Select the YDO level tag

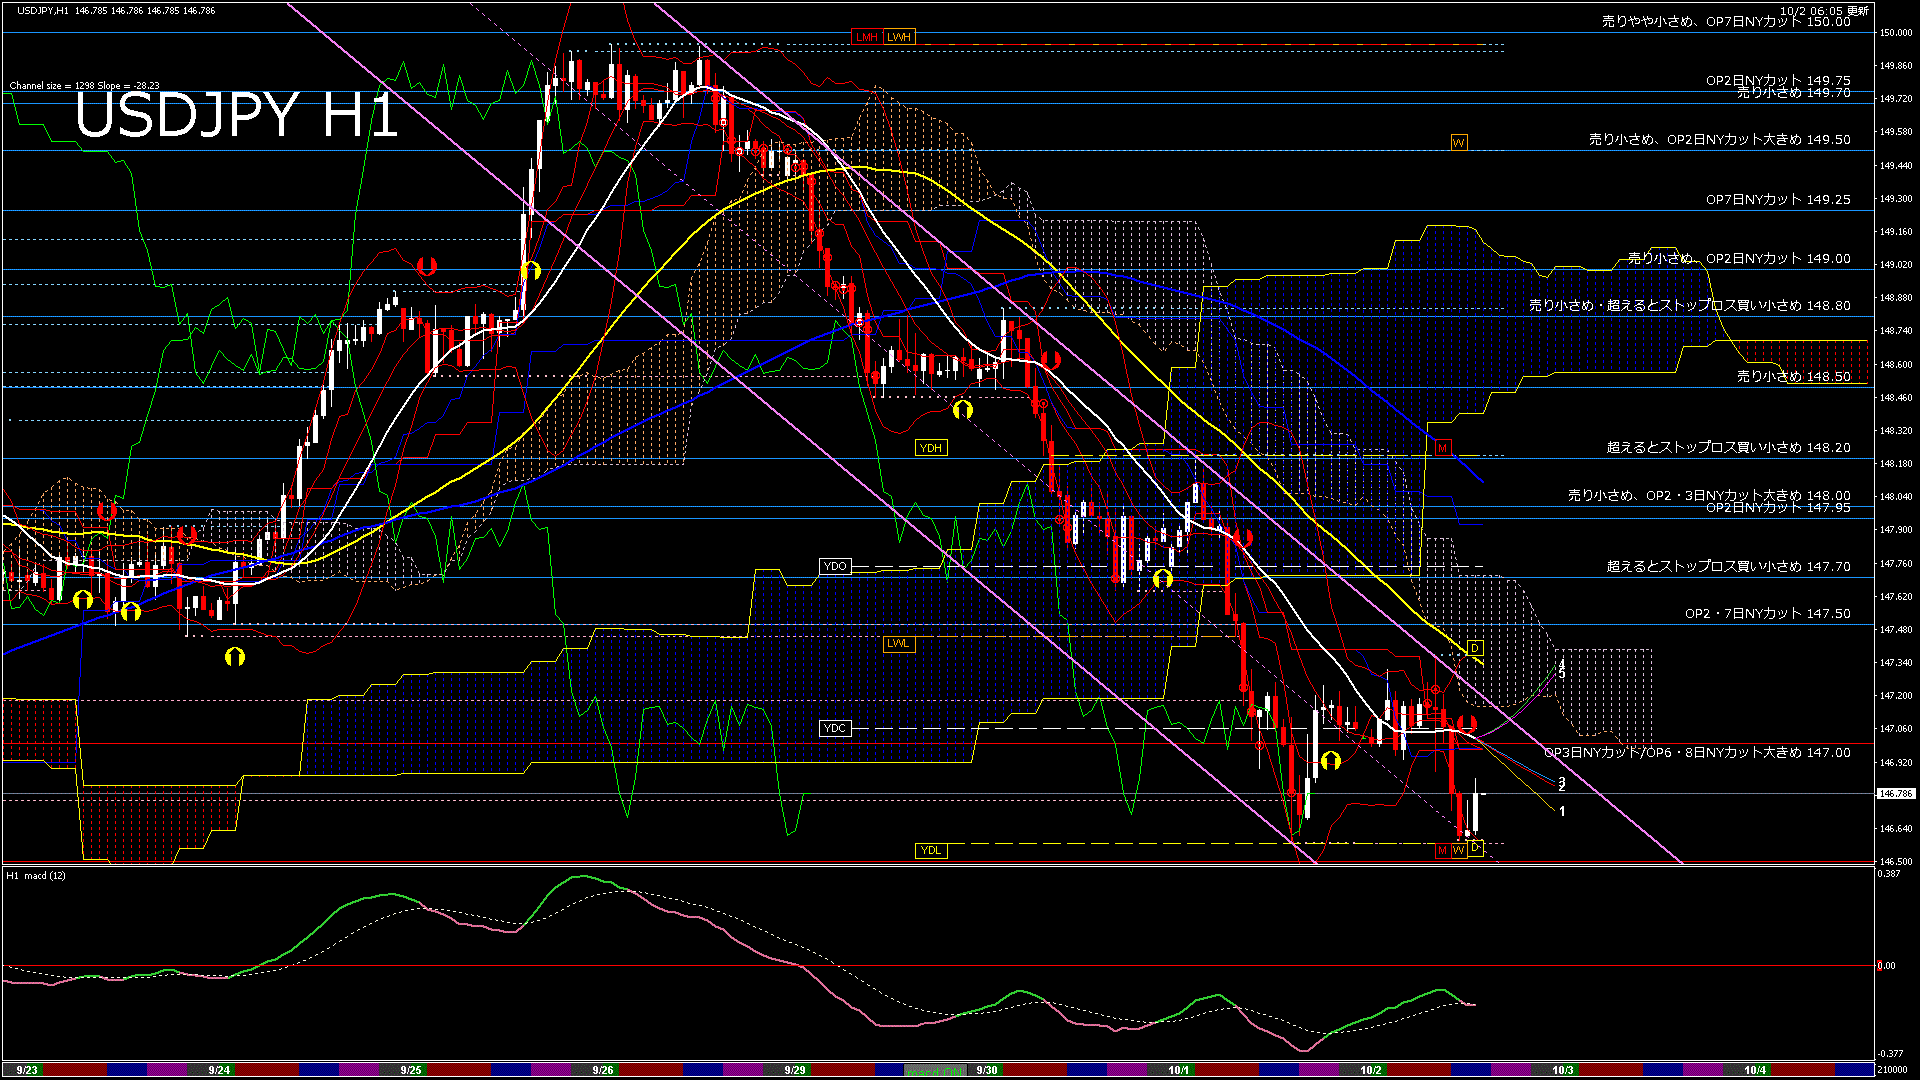coord(835,567)
